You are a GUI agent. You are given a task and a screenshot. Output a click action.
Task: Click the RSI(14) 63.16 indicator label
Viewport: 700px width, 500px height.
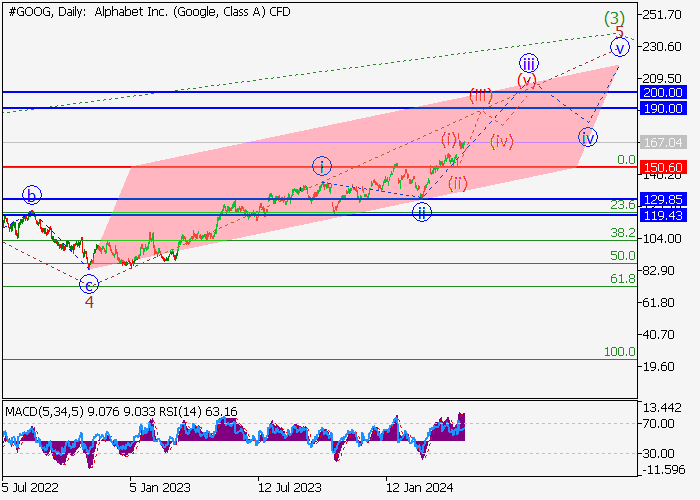click(198, 412)
